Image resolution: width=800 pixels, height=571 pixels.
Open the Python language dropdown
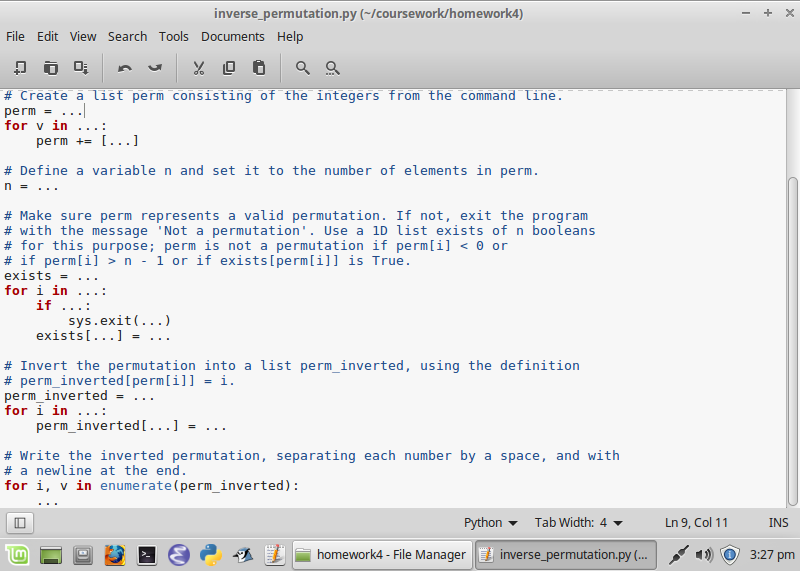tap(490, 523)
